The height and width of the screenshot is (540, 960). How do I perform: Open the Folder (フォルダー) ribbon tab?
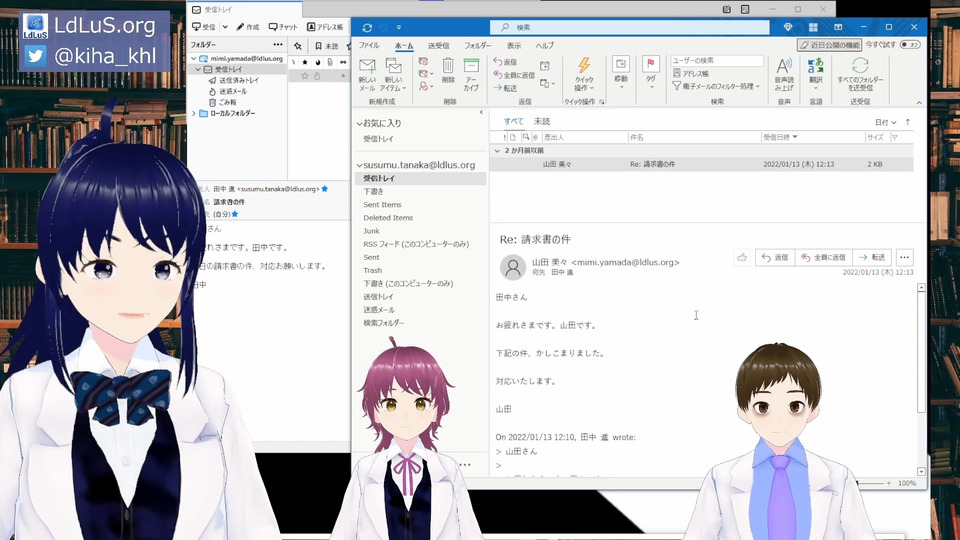[478, 46]
